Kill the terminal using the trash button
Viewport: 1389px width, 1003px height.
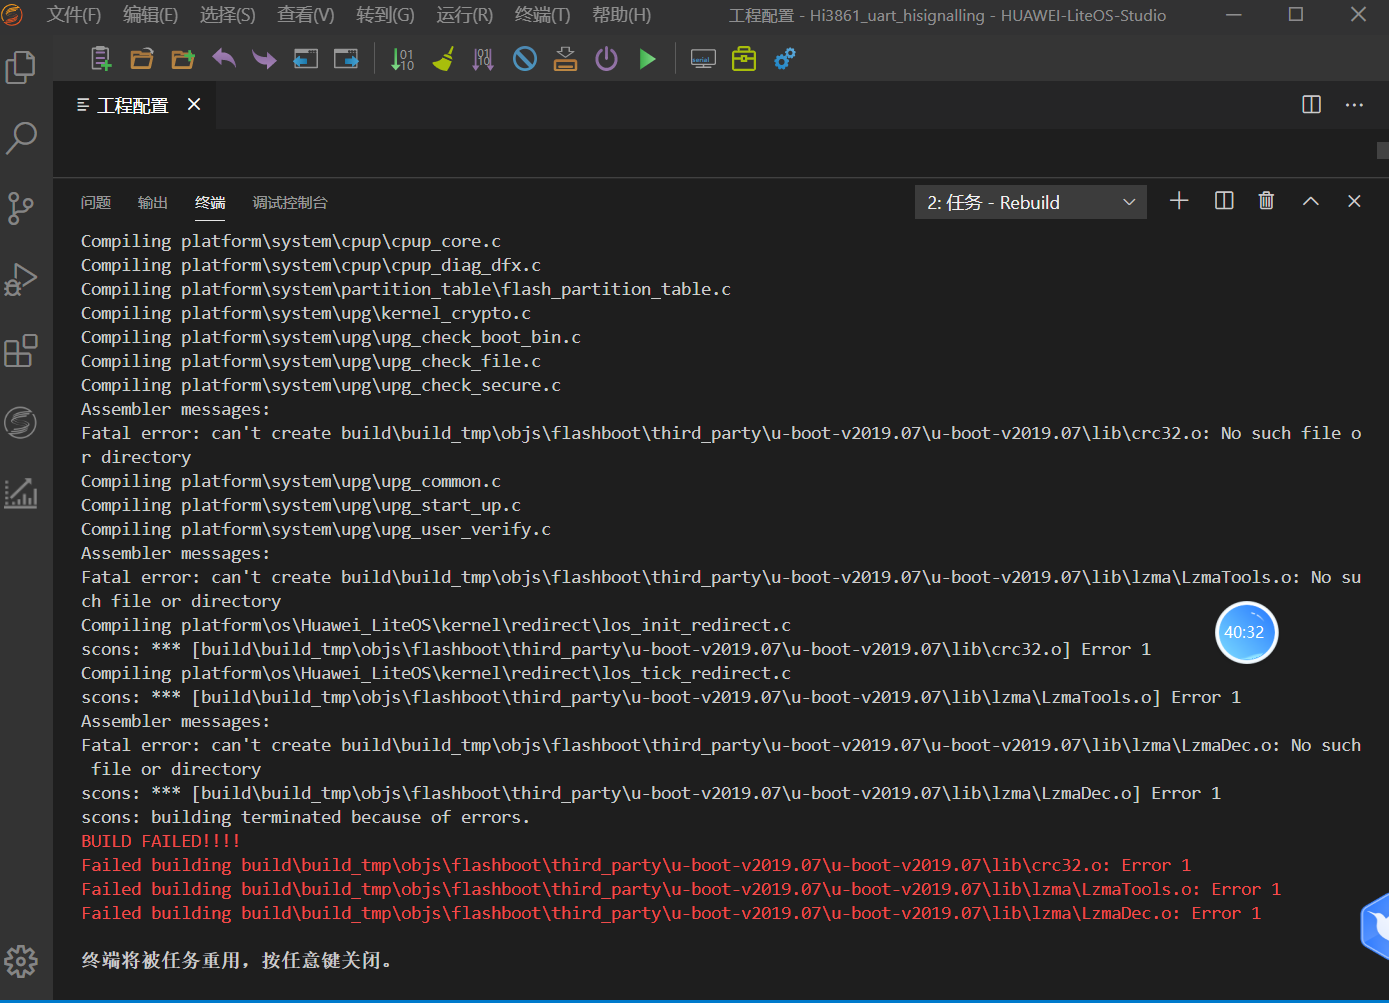pos(1266,200)
